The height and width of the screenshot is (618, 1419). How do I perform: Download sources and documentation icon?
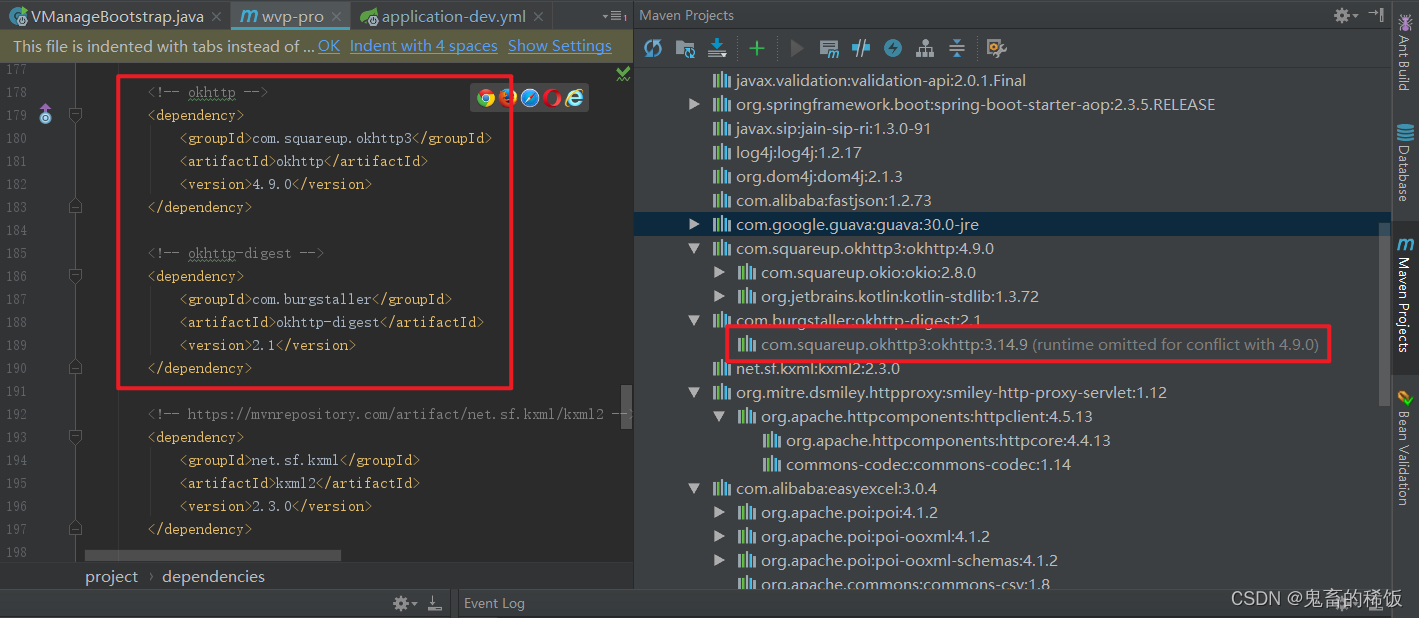pos(717,48)
